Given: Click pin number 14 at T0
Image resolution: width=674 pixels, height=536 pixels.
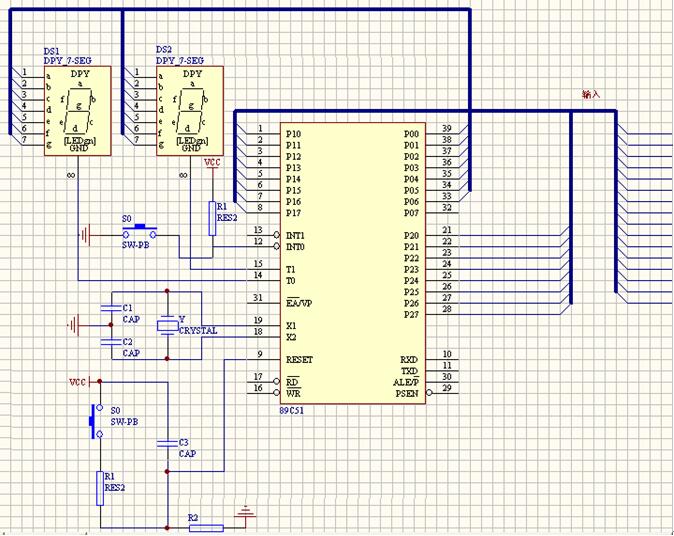Looking at the screenshot, I should tap(258, 275).
